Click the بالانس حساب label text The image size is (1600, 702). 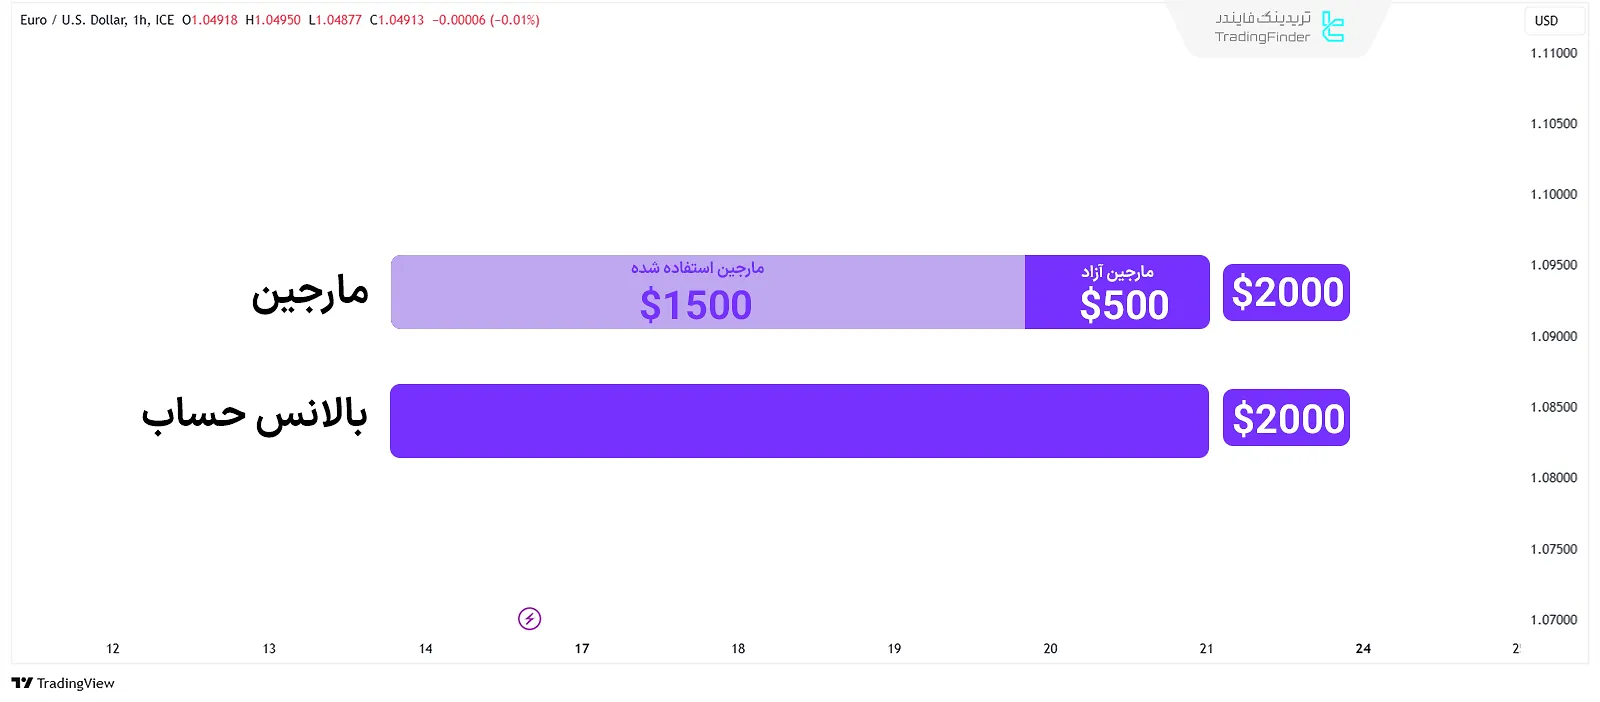[254, 414]
